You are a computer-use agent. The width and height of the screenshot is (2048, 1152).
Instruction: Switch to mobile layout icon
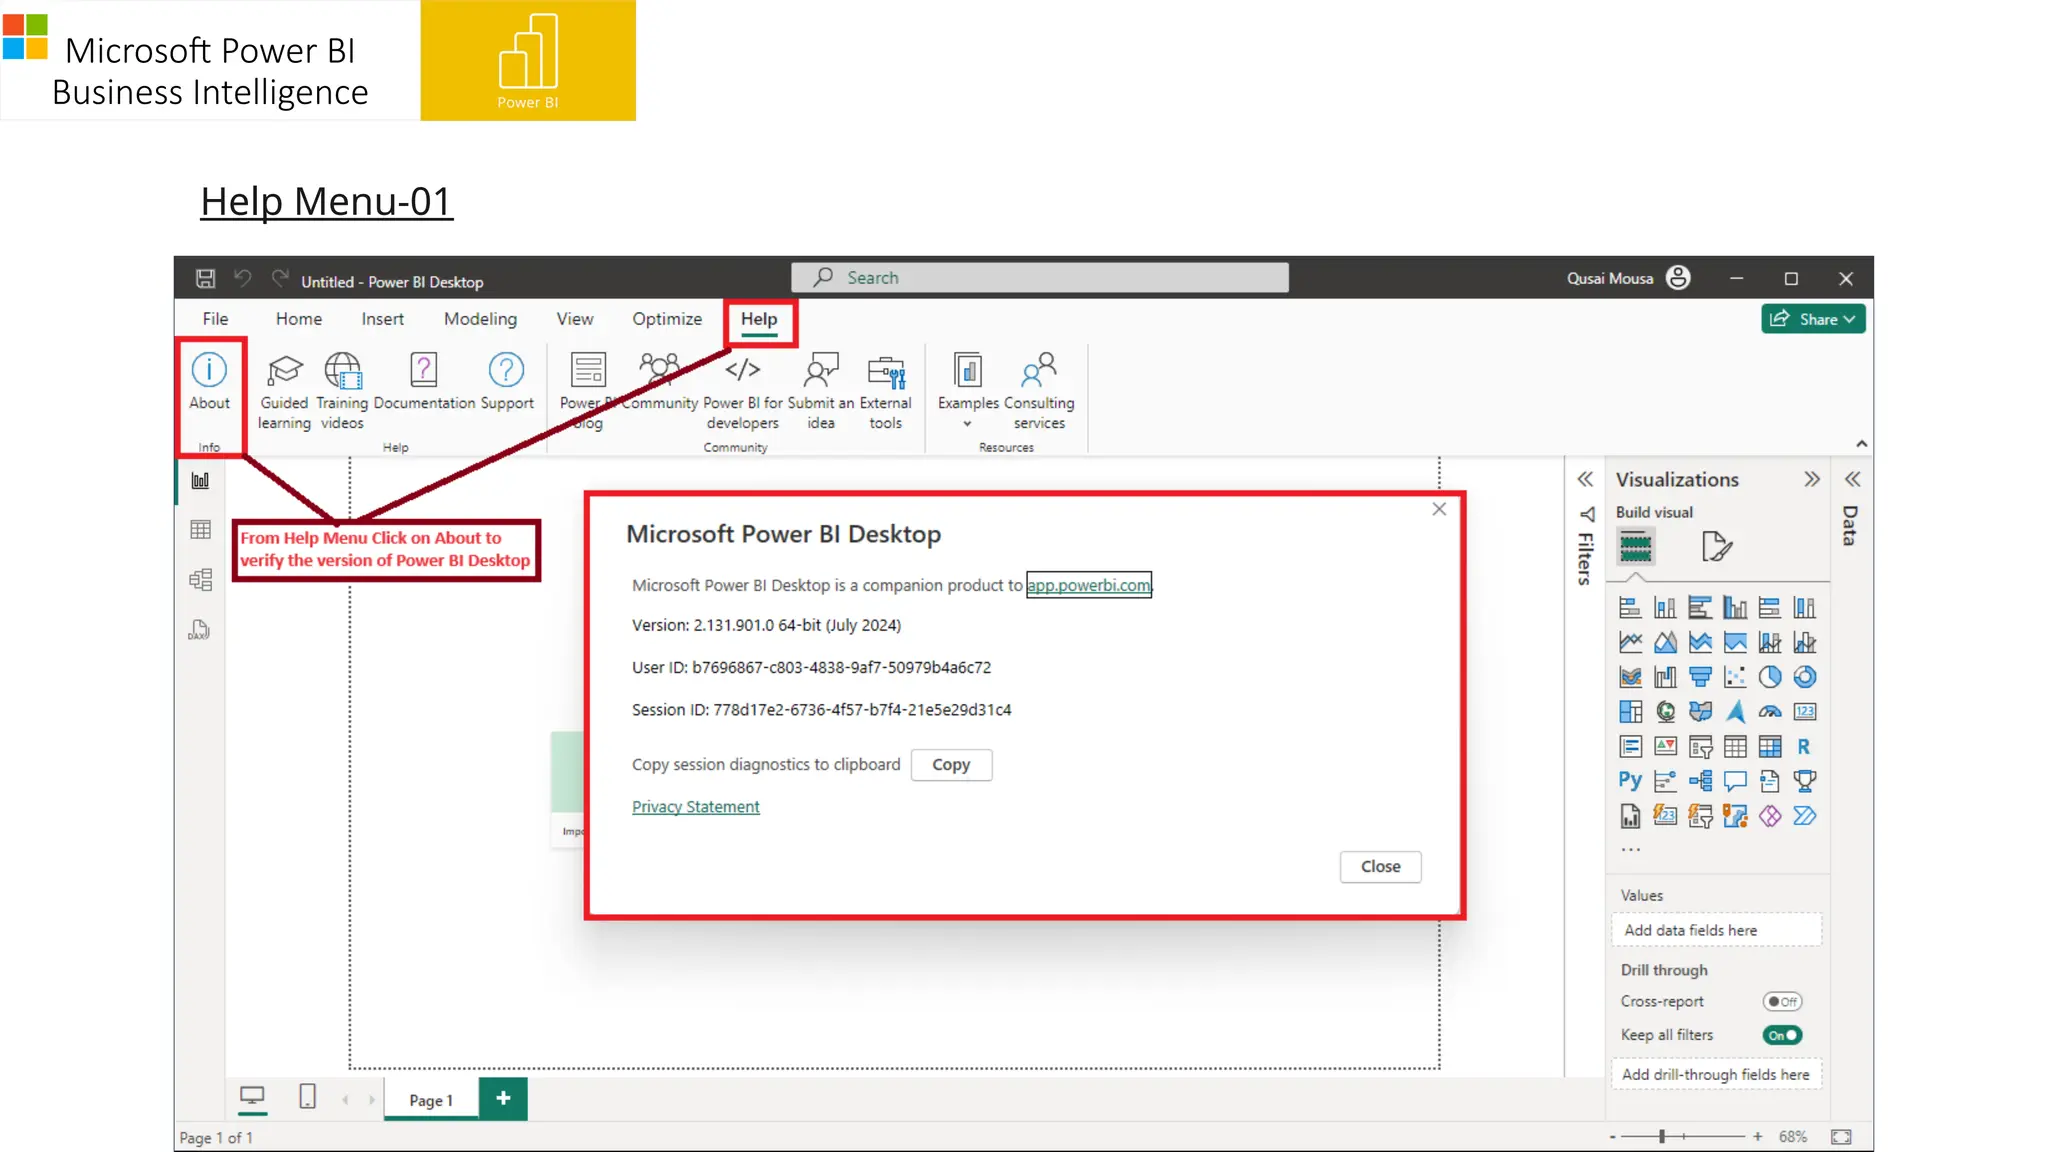307,1097
